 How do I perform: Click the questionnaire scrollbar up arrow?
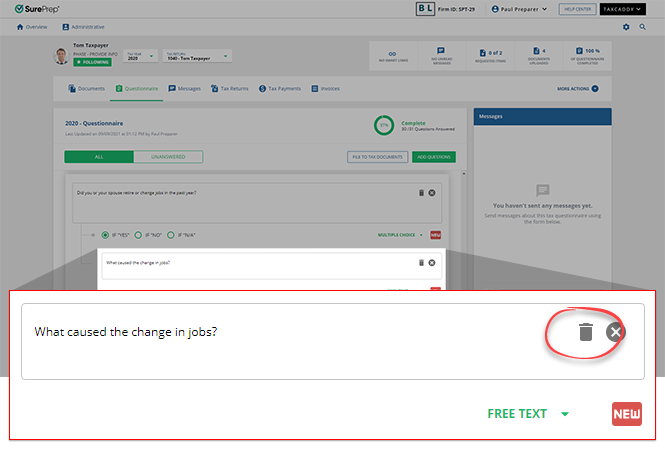click(x=464, y=174)
